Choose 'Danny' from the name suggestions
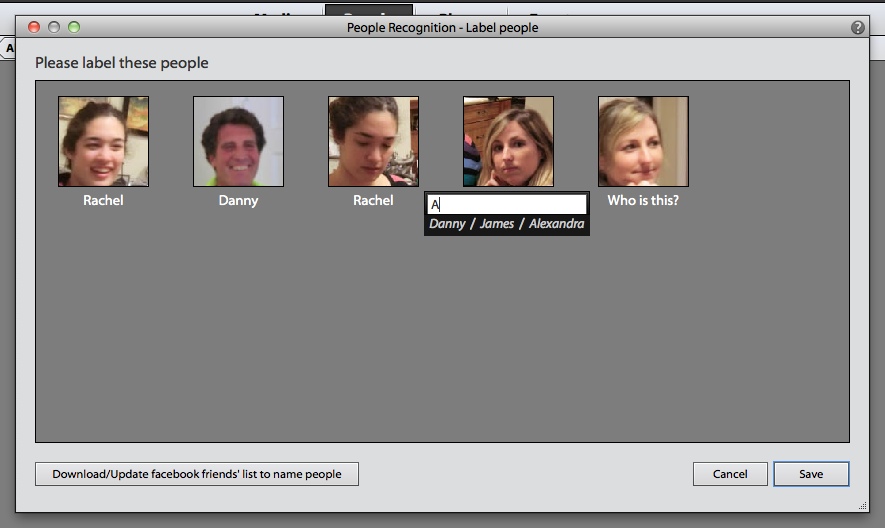The image size is (885, 528). point(447,224)
